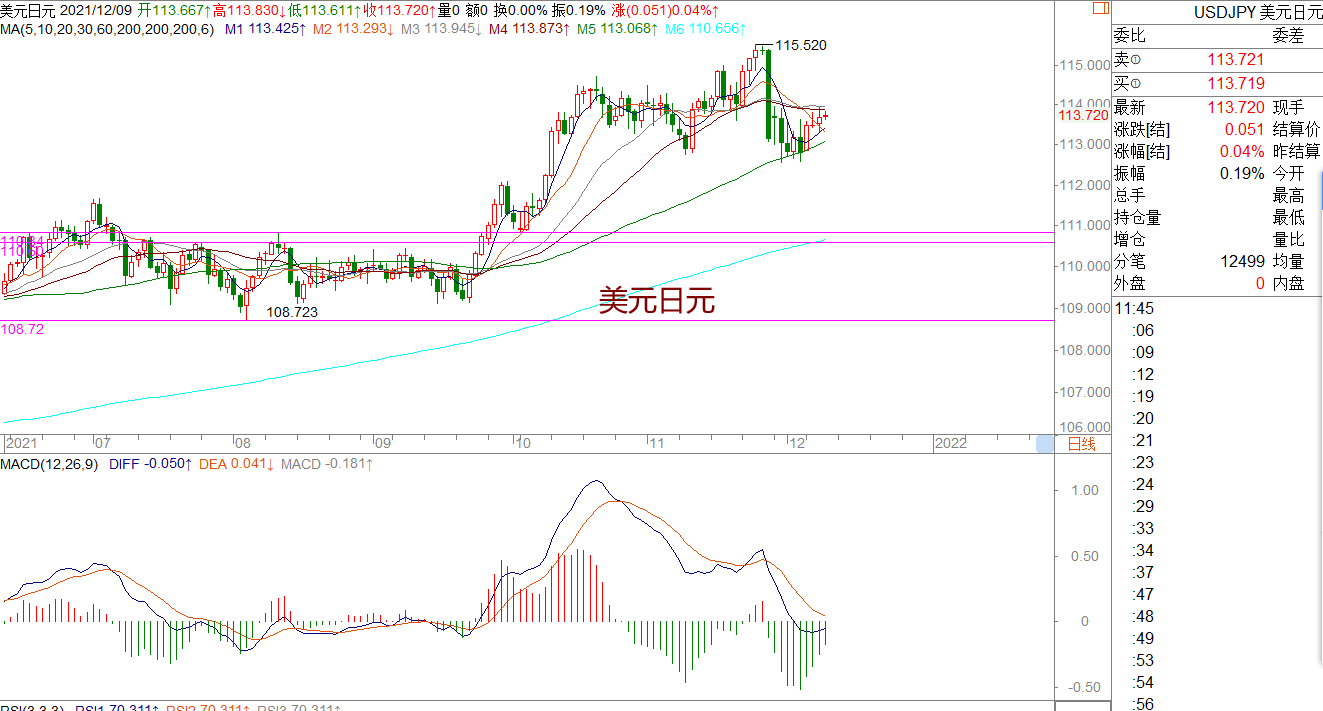Click the 1.00 MACD axis label
The width and height of the screenshot is (1323, 711).
pyautogui.click(x=1086, y=490)
